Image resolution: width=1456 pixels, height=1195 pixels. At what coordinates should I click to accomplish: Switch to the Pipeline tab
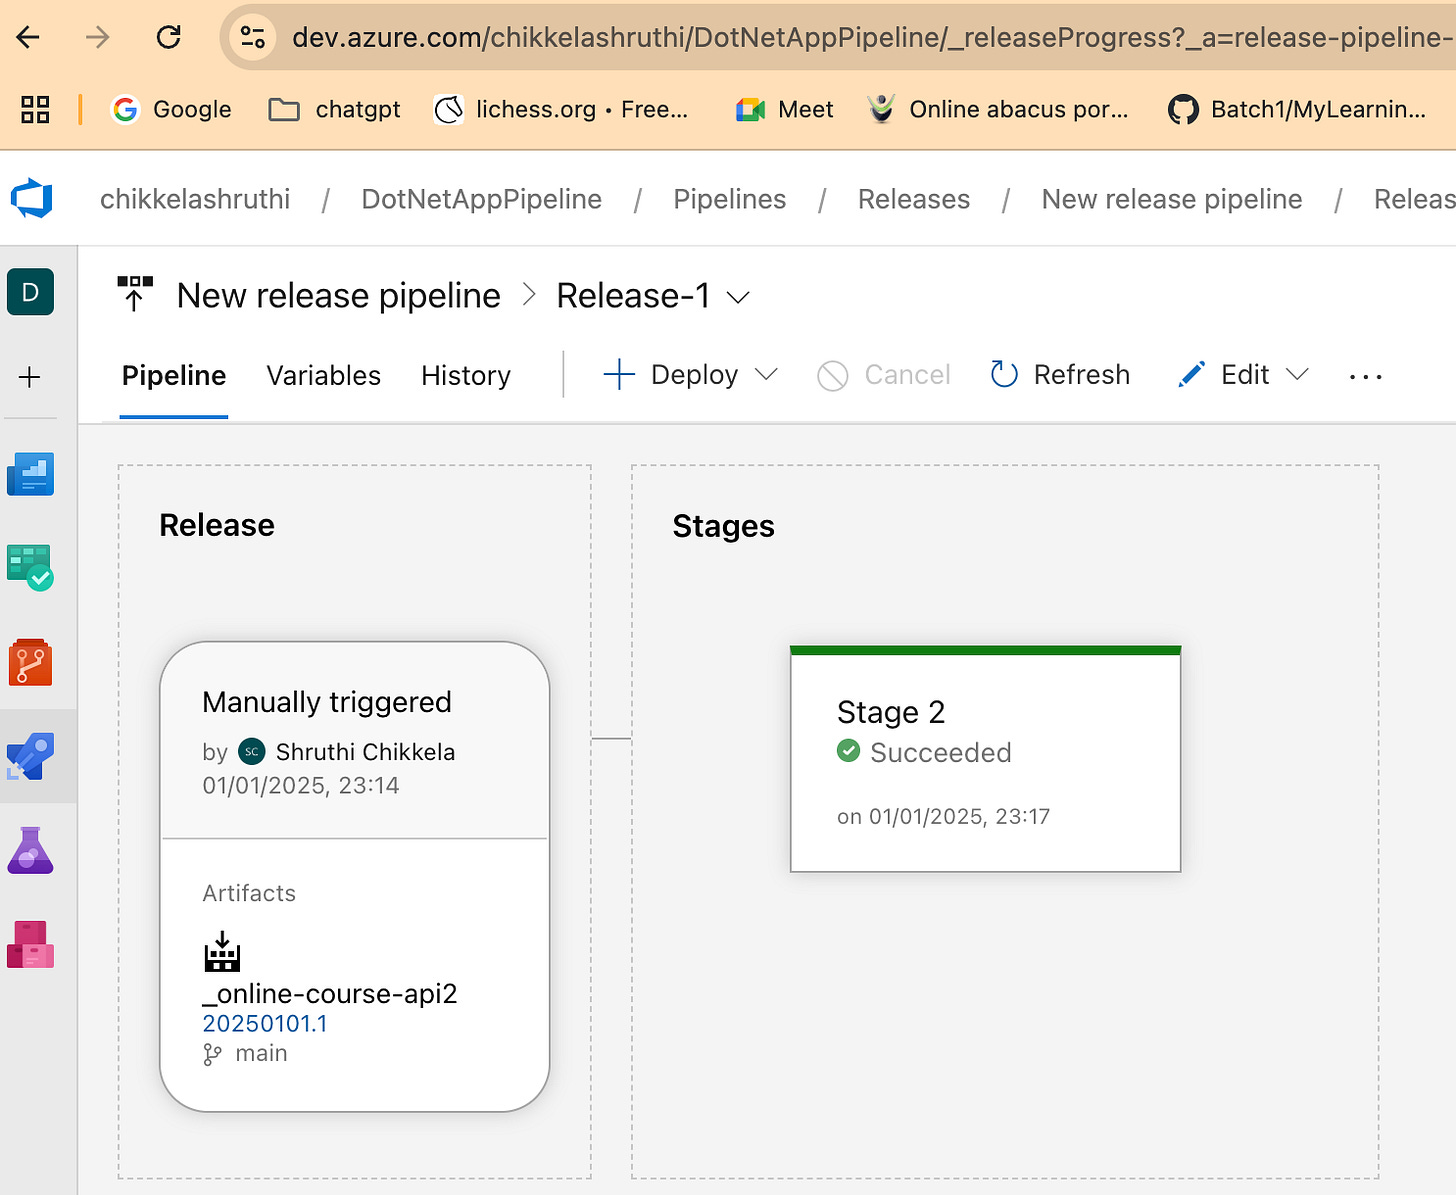174,375
